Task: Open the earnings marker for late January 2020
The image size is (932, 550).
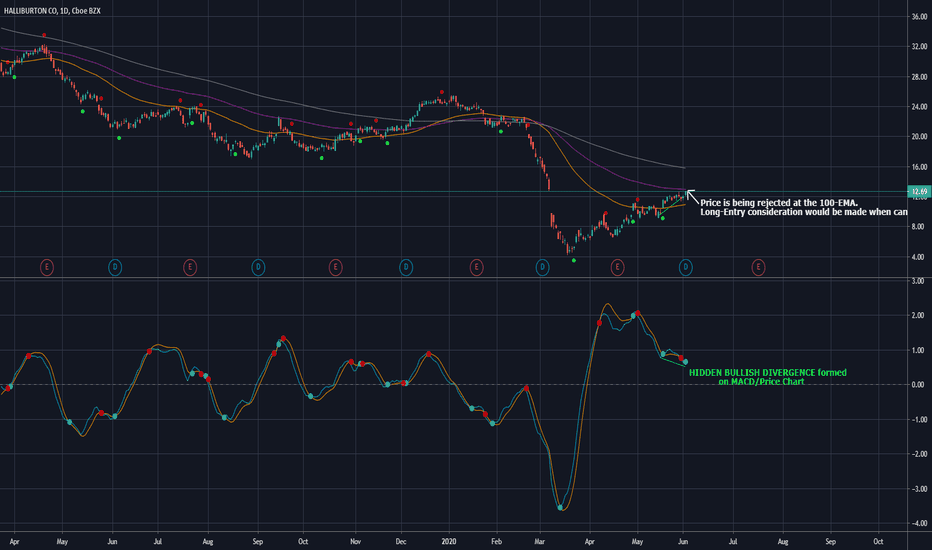Action: (x=476, y=268)
